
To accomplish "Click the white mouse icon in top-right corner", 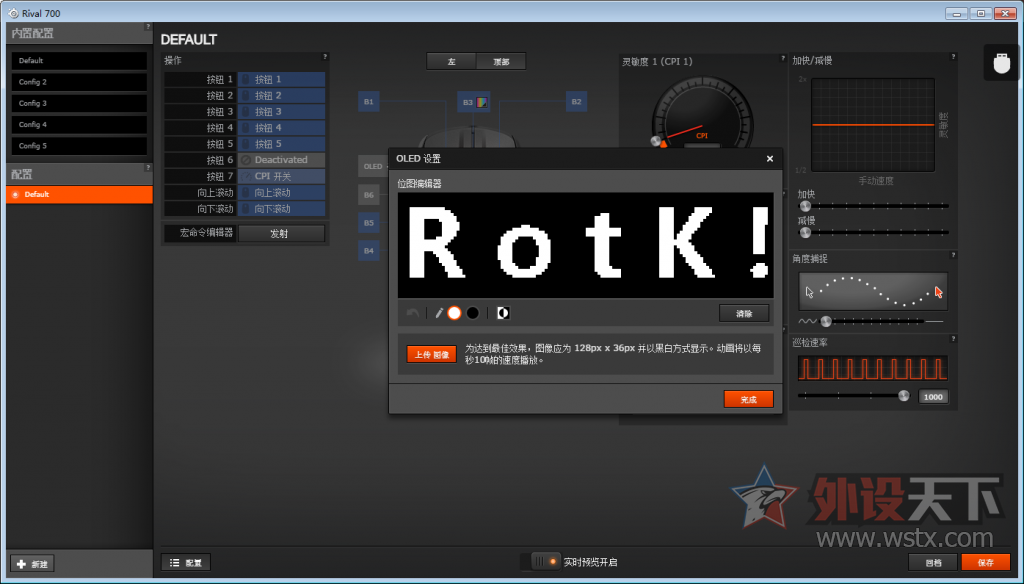I will tap(1001, 62).
